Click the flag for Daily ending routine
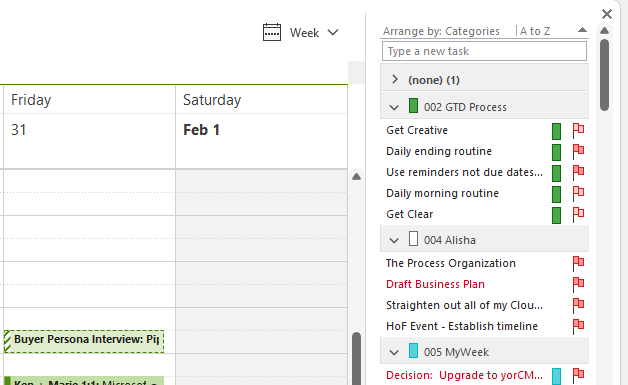628x385 pixels. point(578,151)
